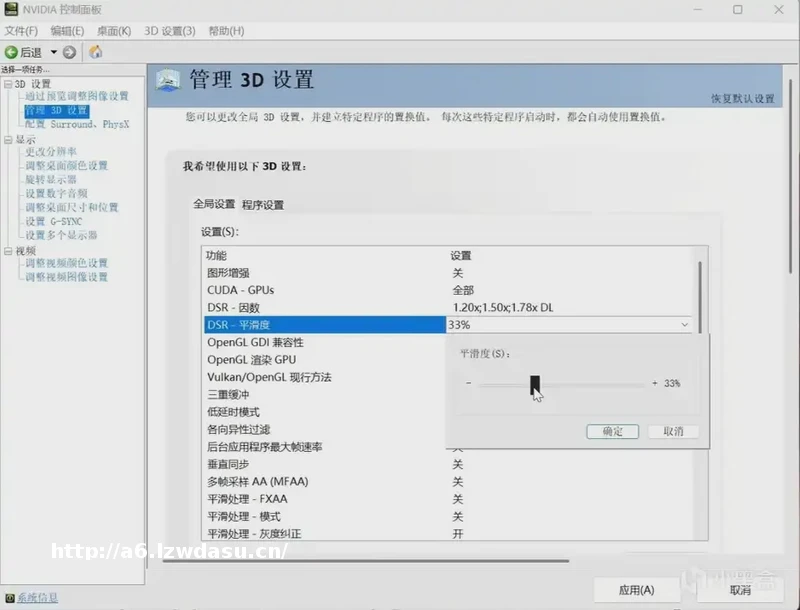Image resolution: width=800 pixels, height=610 pixels.
Task: Click the 恢复默认设置 link
Action: pos(742,99)
